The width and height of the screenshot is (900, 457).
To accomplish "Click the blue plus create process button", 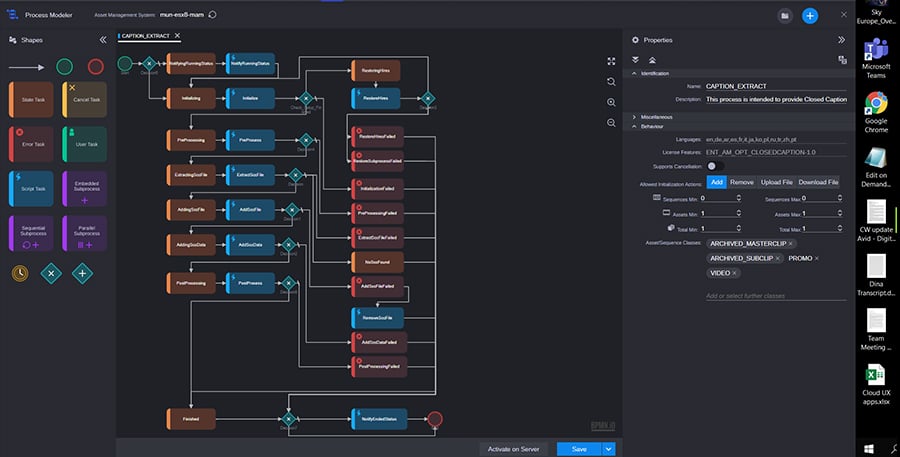I will [x=810, y=16].
